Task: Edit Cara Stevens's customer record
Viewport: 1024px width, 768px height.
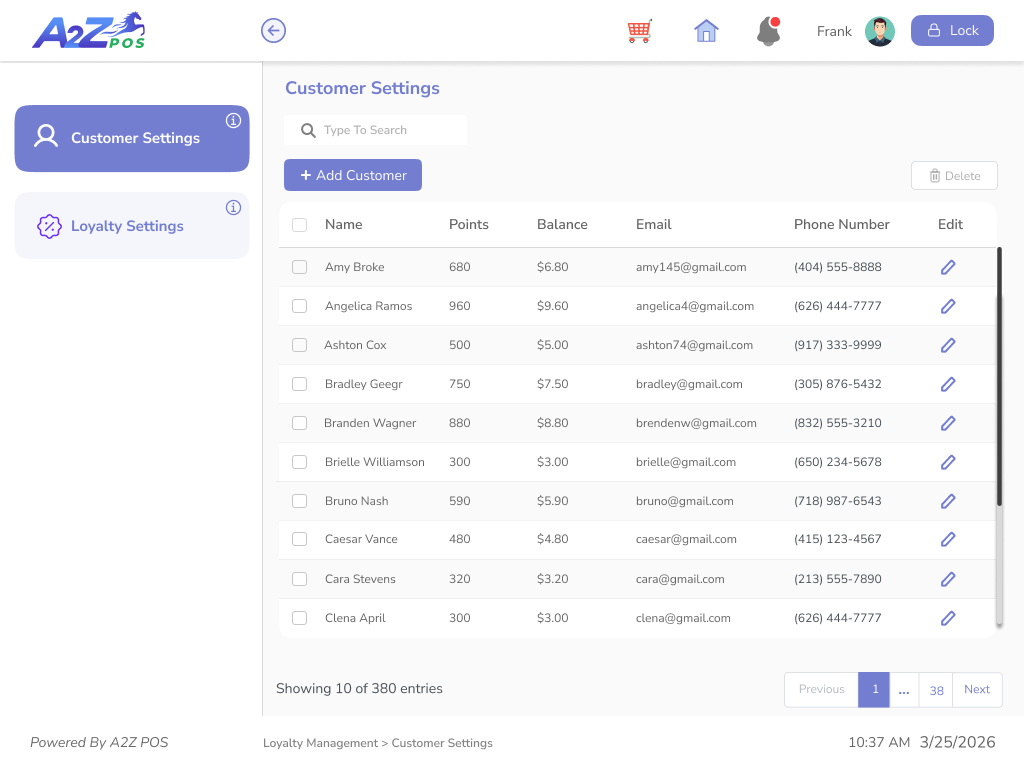Action: 947,578
